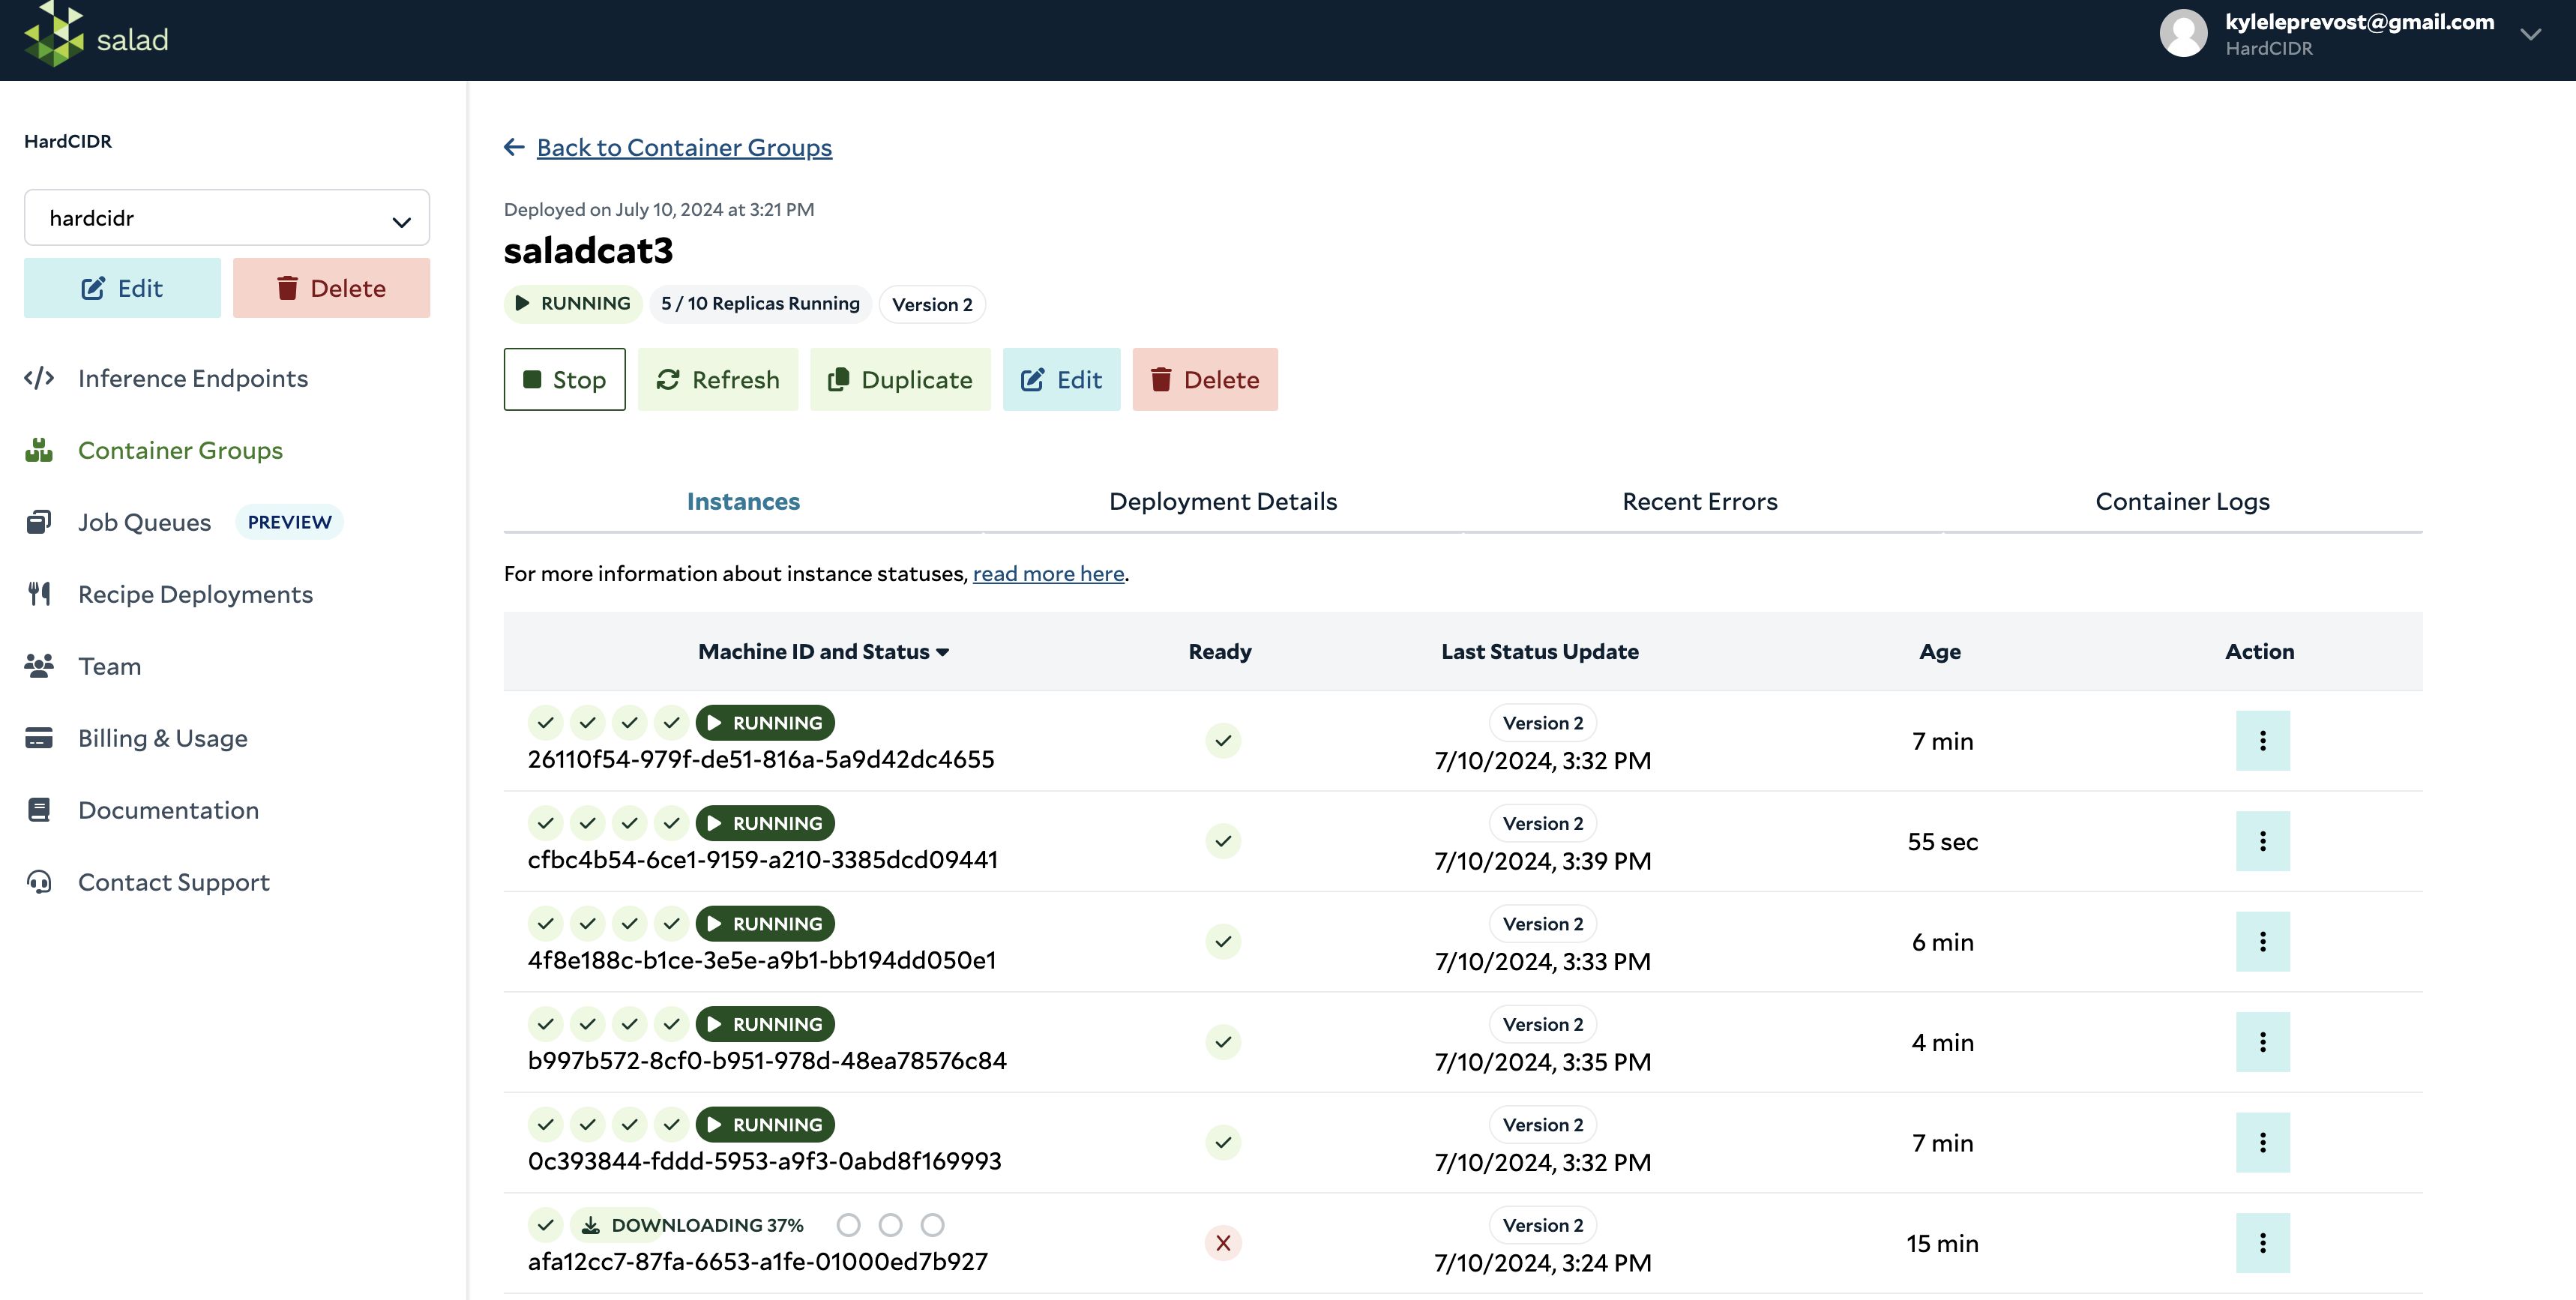This screenshot has height=1300, width=2576.
Task: Click the Ready checkmark for instance 26110f54
Action: tap(1222, 740)
